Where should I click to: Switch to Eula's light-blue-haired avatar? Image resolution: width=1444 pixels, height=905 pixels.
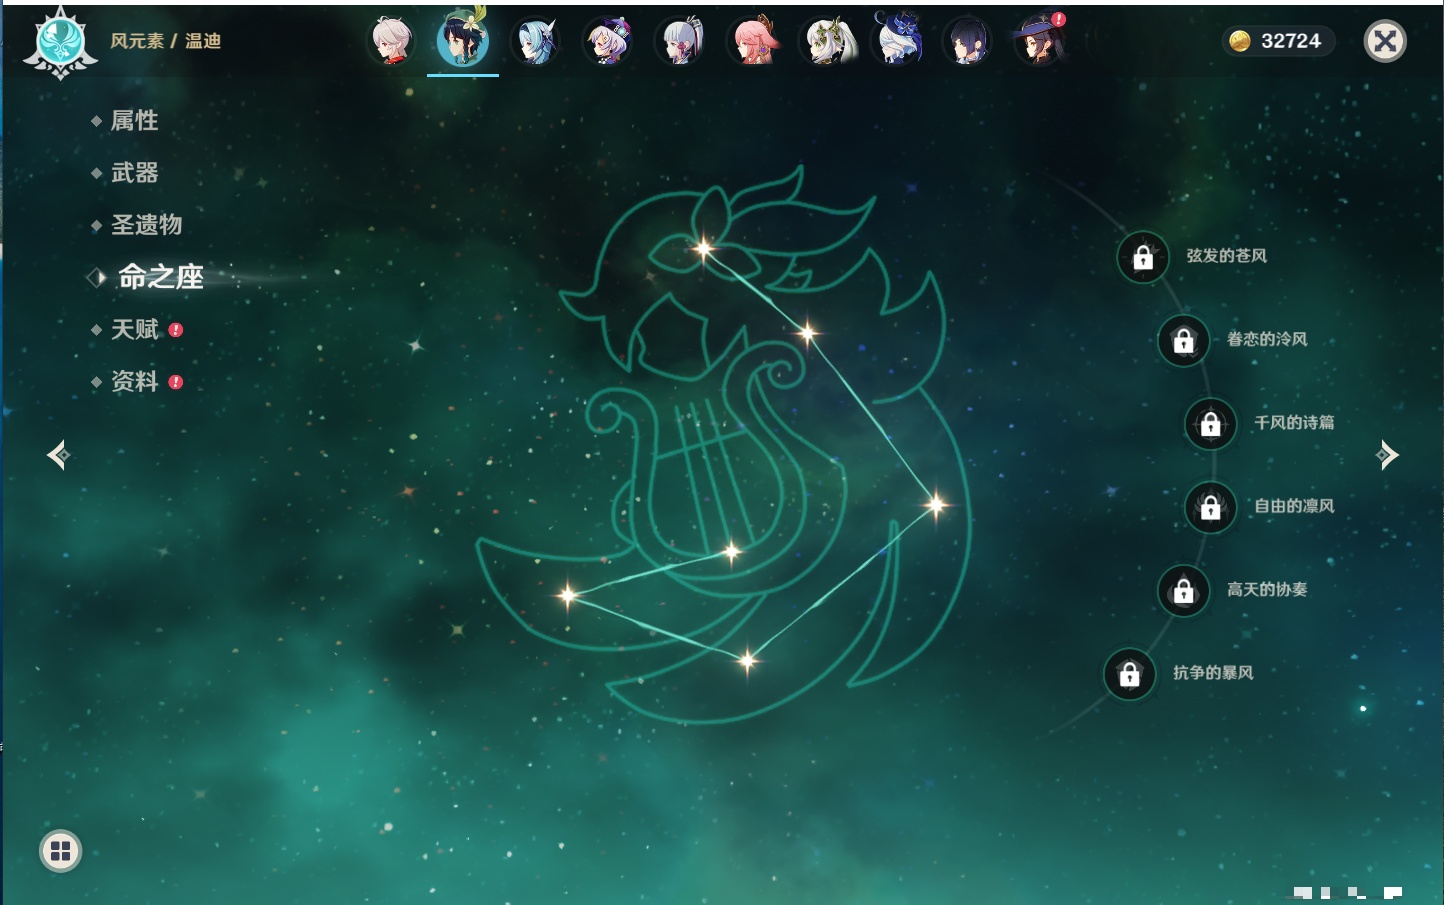535,41
